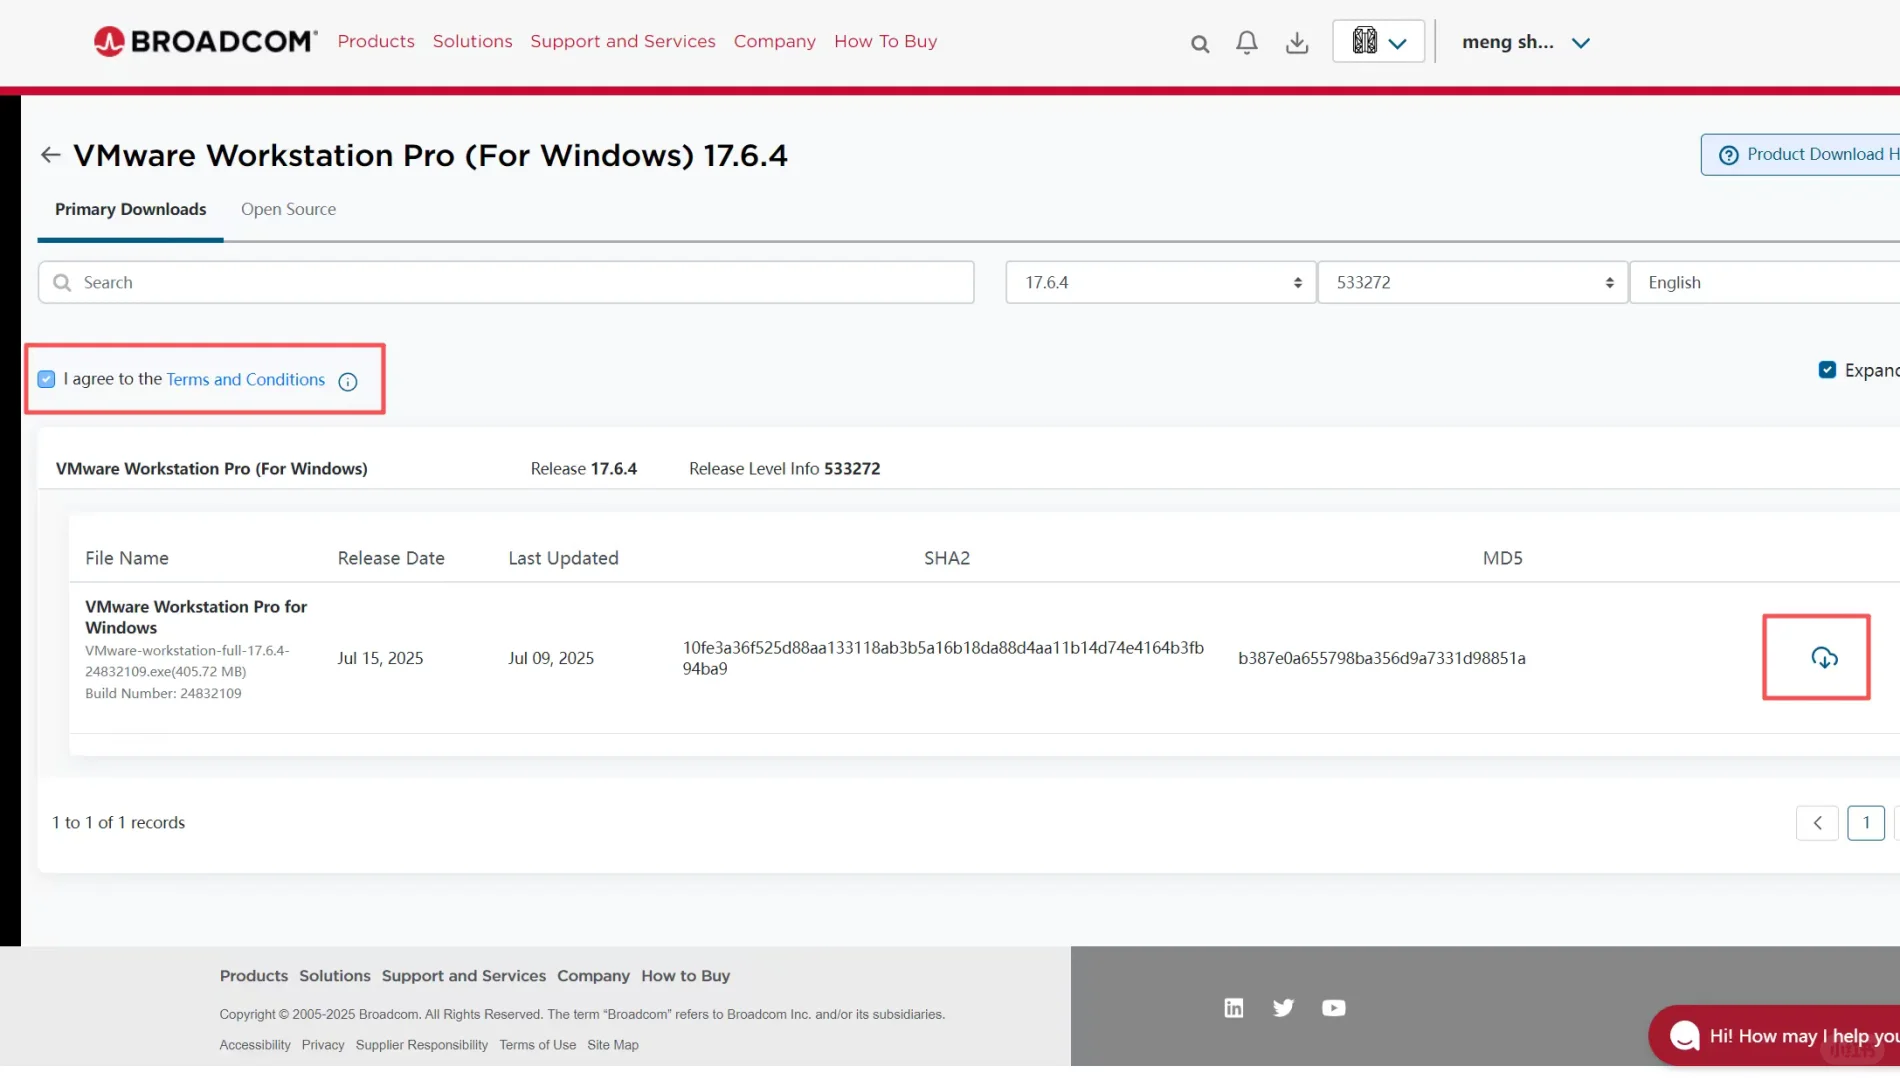Open the site search magnifier icon
This screenshot has height=1080, width=1900.
click(1200, 43)
